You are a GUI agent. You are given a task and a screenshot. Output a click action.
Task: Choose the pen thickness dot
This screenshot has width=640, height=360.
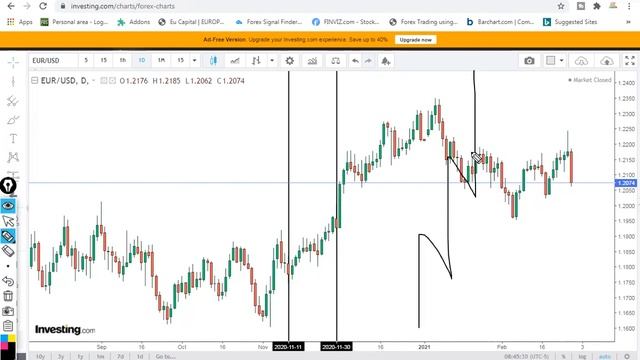pyautogui.click(x=8, y=266)
